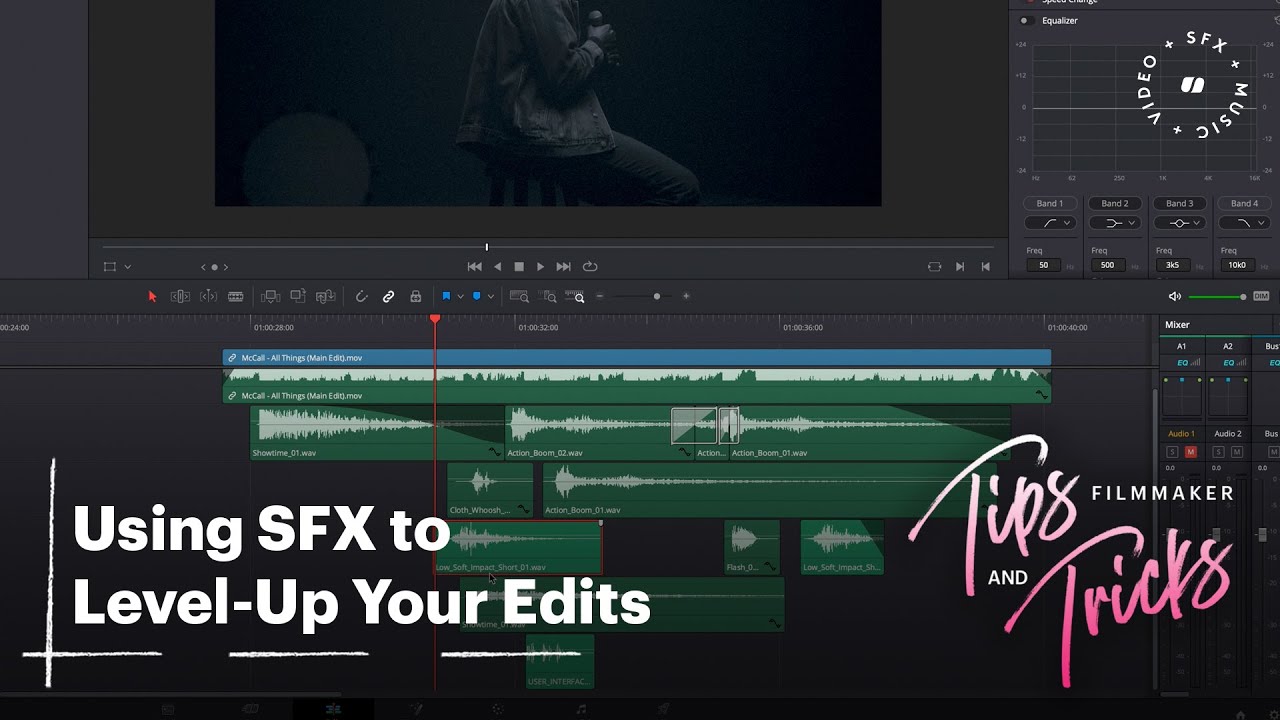Image resolution: width=1280 pixels, height=720 pixels.
Task: Activate the Dynamic Trim mode tool
Action: 208,296
